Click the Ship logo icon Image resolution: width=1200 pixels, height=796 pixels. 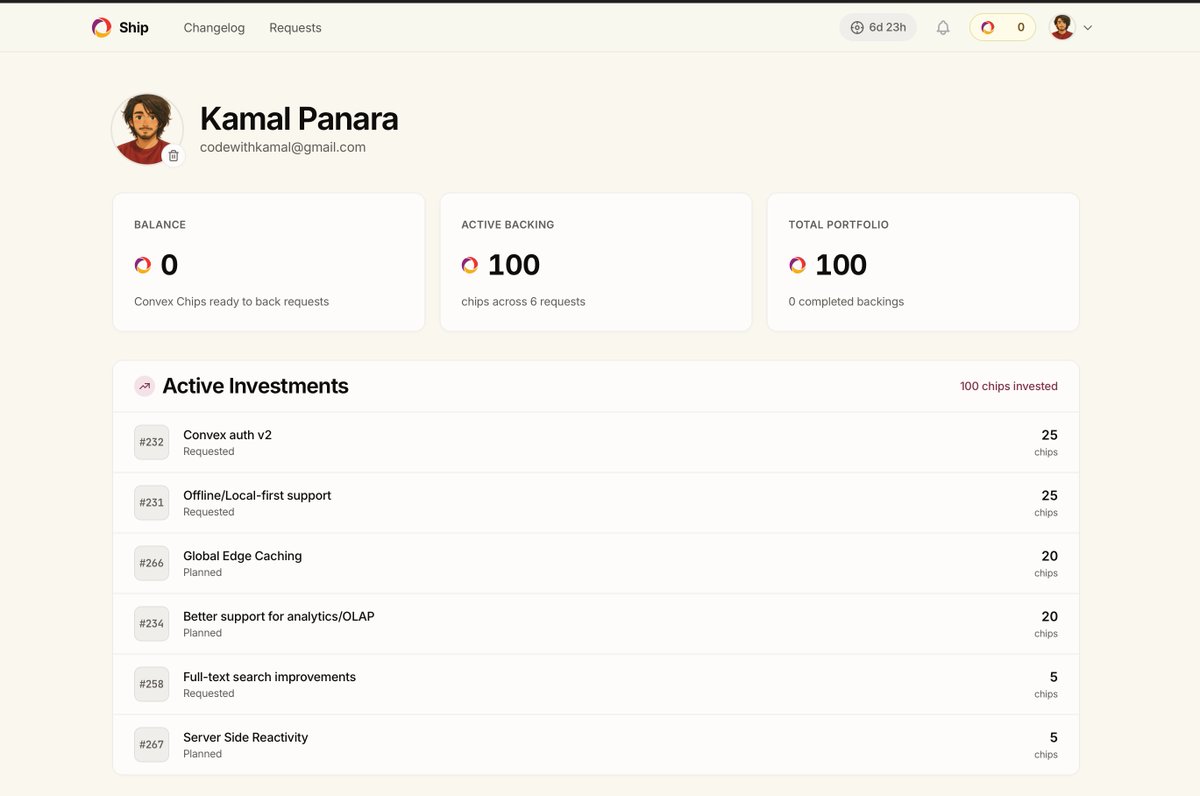click(101, 28)
